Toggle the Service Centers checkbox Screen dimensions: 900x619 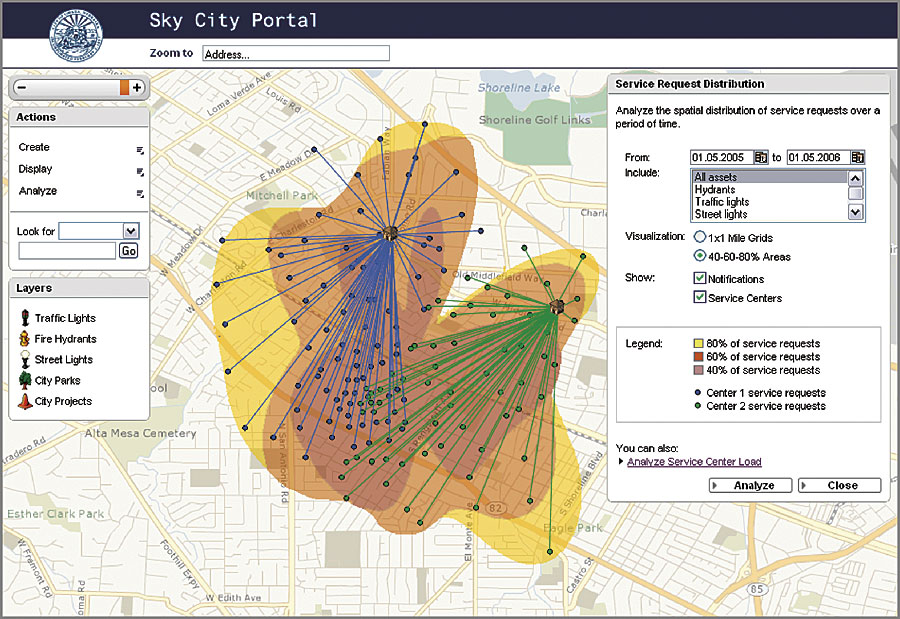point(700,297)
